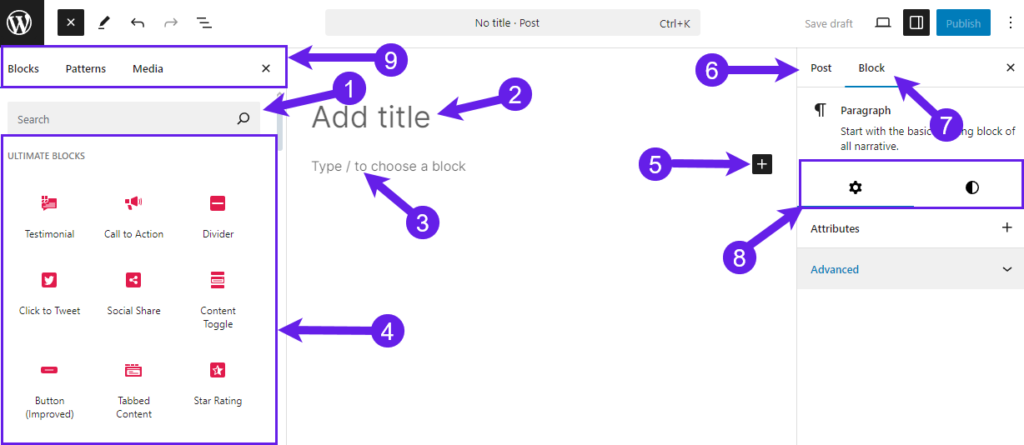Switch to the Patterns tab

[86, 69]
